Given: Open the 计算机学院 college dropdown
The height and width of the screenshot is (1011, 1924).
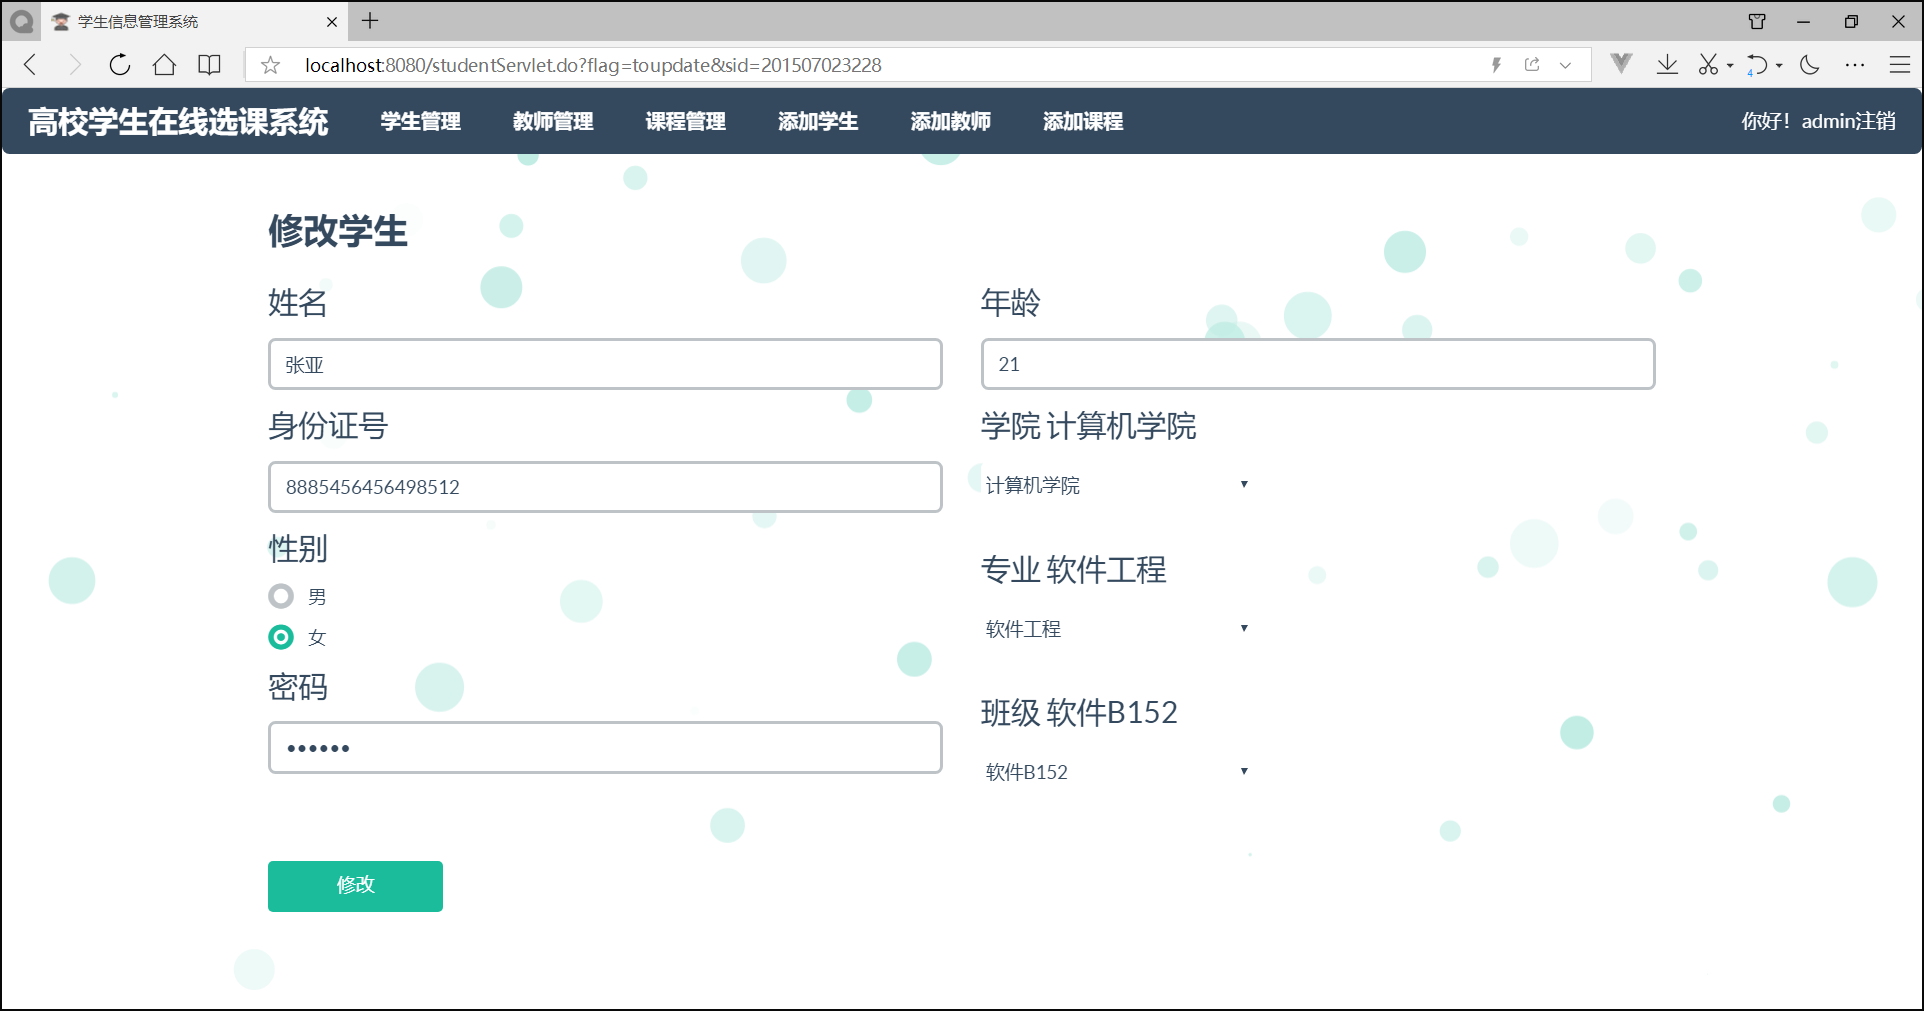Looking at the screenshot, I should coord(1118,485).
